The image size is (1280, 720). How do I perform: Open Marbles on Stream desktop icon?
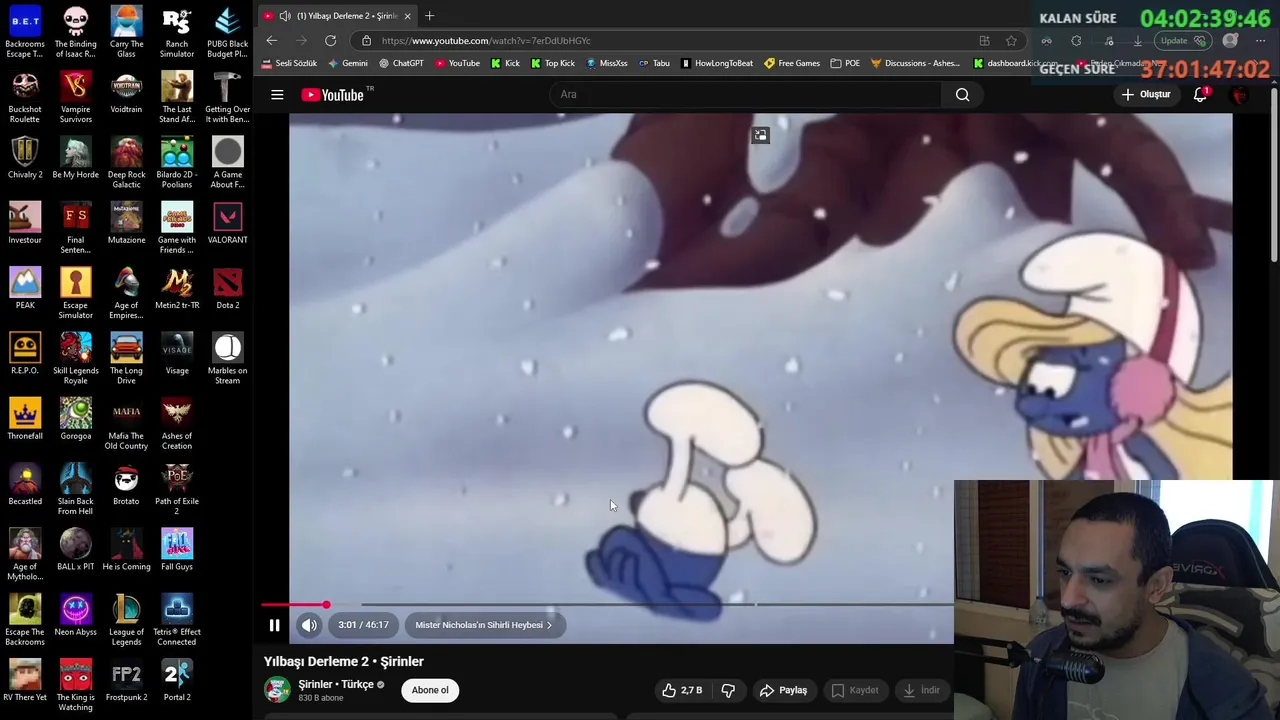tap(228, 358)
